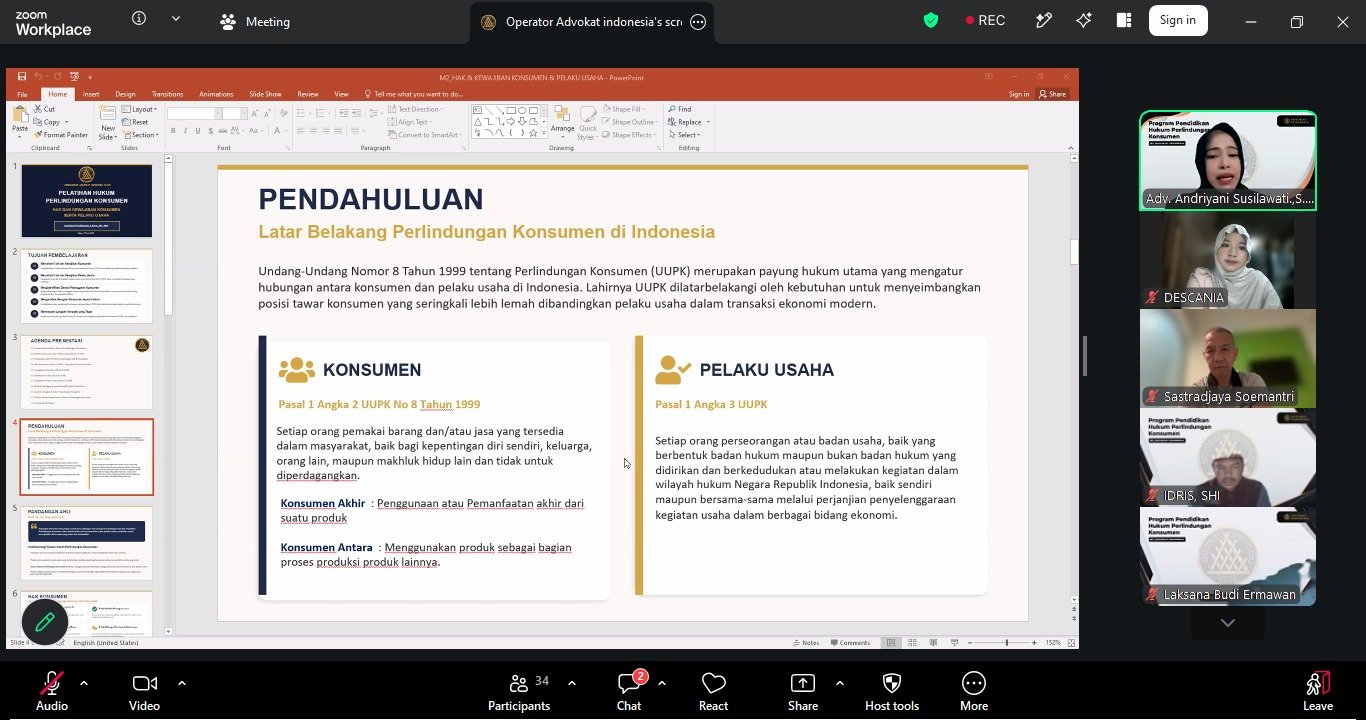Open the More options menu
Screen dimensions: 1366x720
[x=973, y=684]
